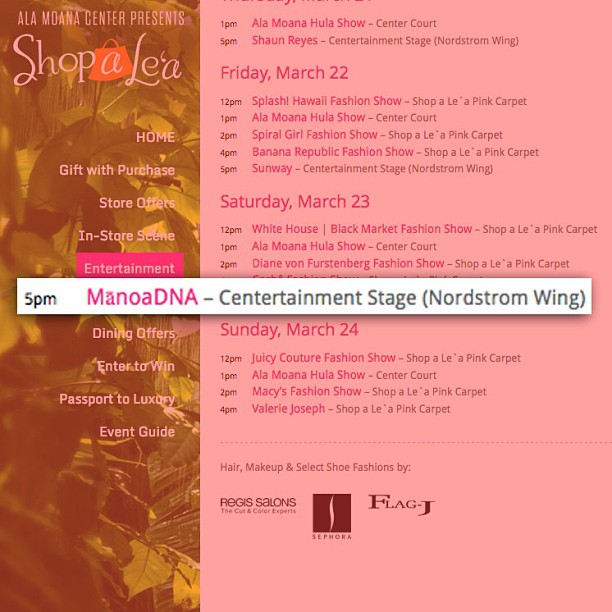612x612 pixels.
Task: Open Splash! Hawaii Fashion Show link
Action: click(x=327, y=101)
